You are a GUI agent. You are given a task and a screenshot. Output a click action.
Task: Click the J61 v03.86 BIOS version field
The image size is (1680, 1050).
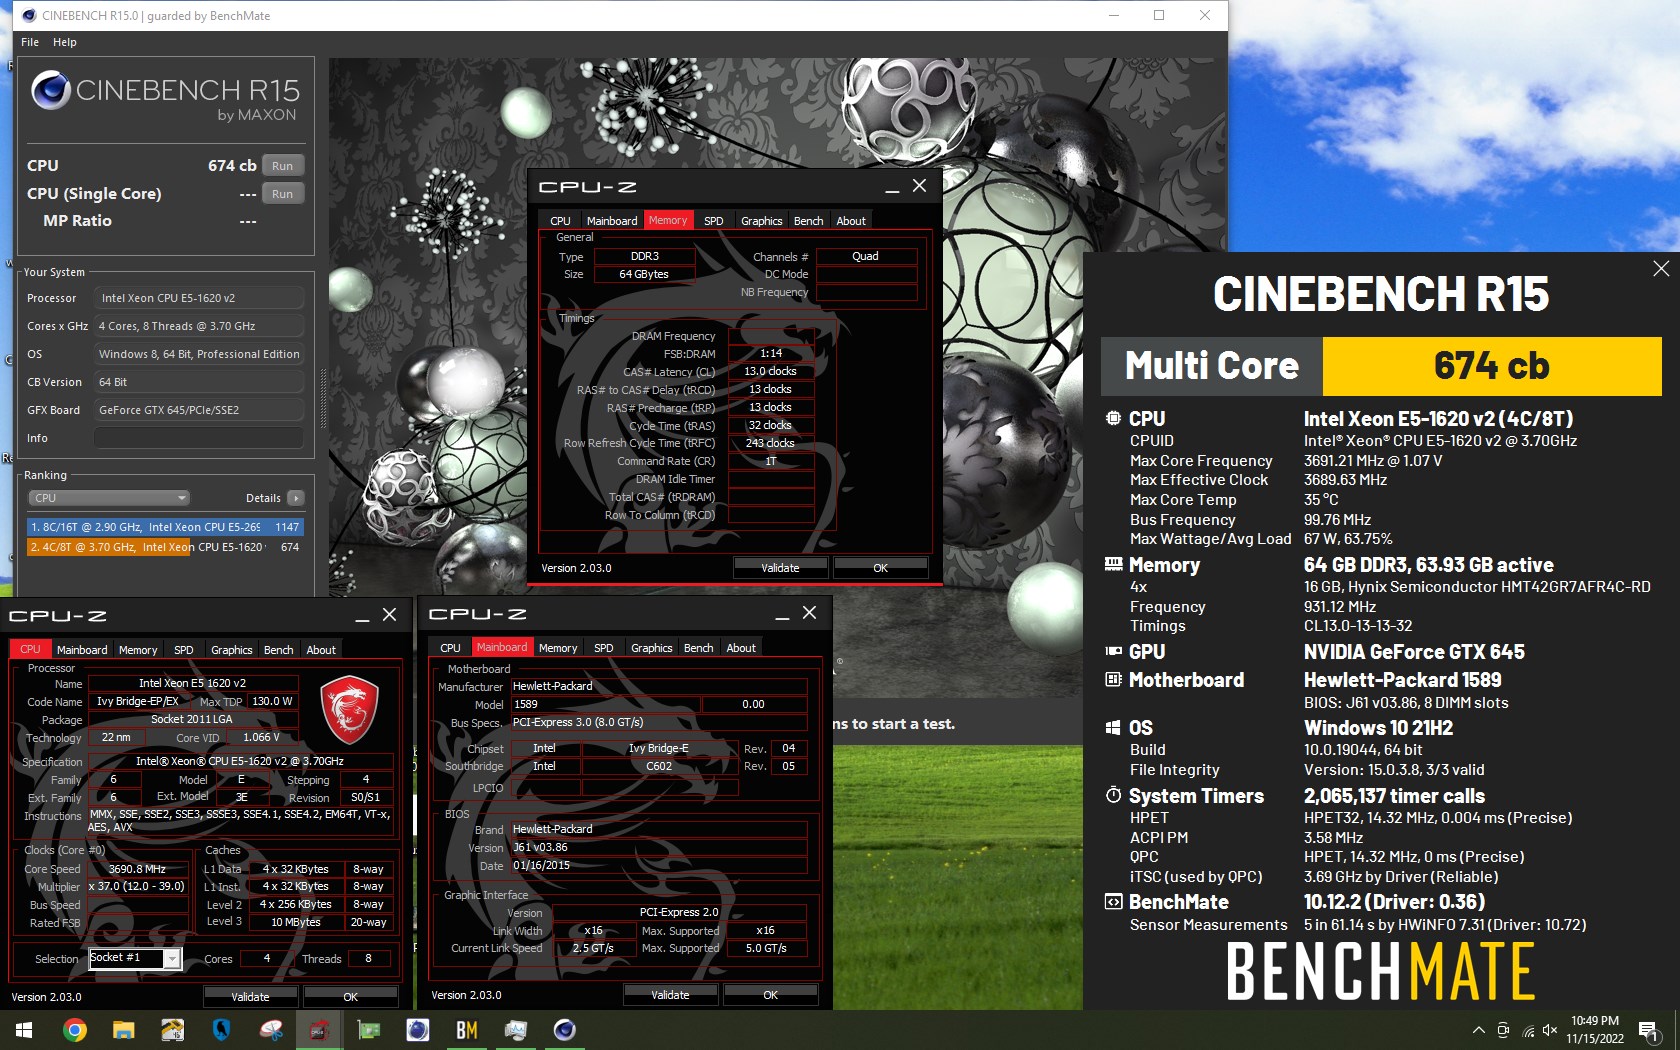click(658, 847)
